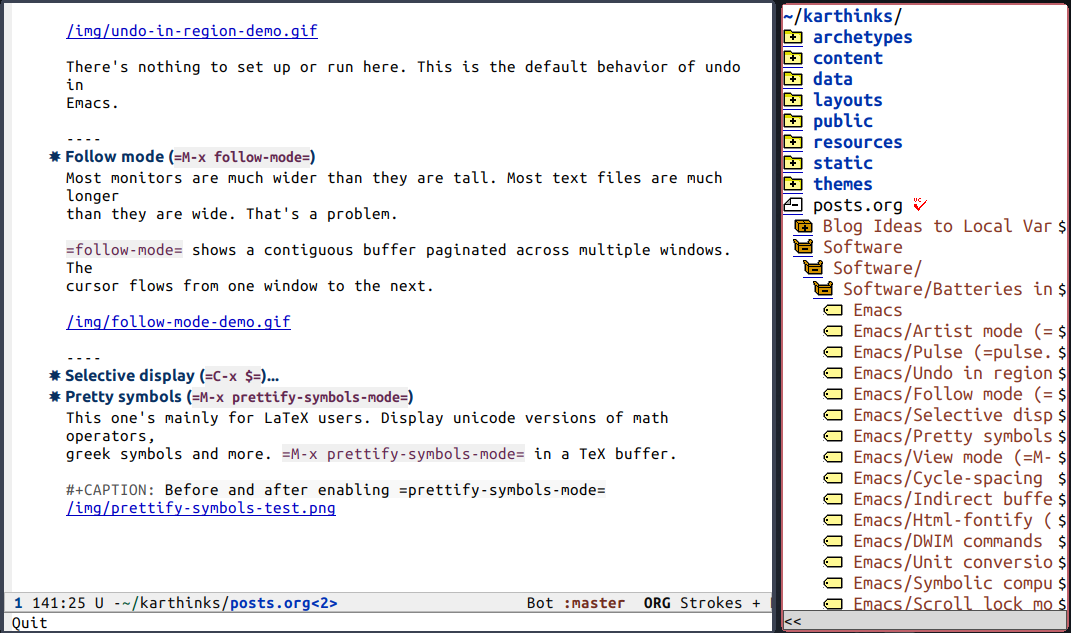
Task: Select posts.org file in the sidebar
Action: 858,206
